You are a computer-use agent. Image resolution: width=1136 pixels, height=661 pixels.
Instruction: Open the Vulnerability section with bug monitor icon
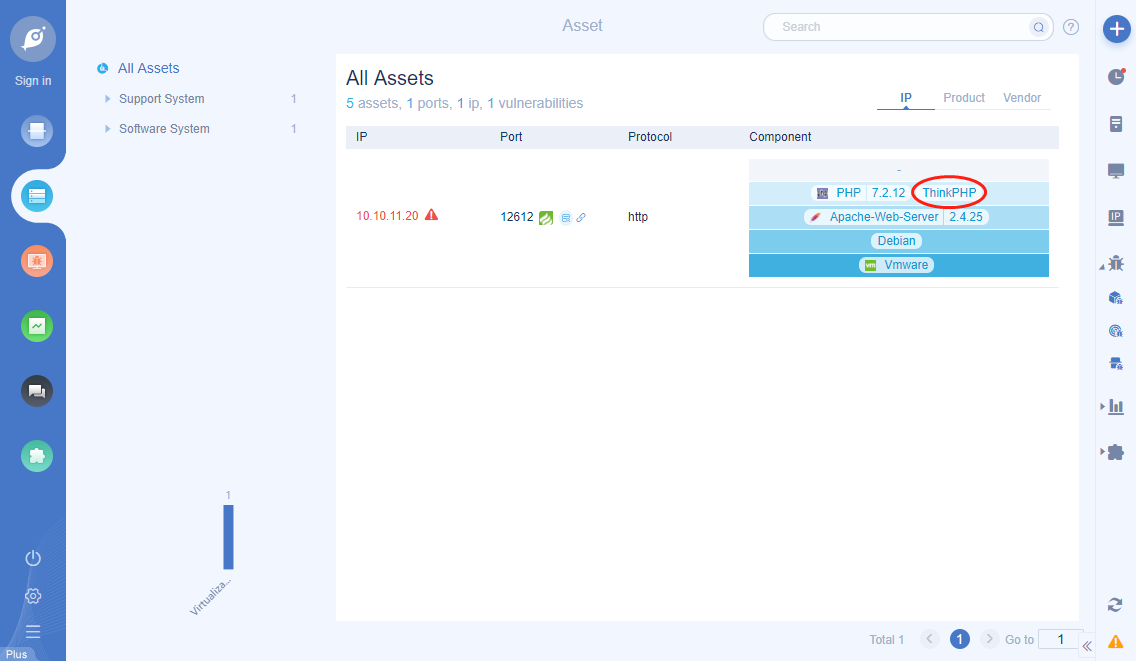[37, 261]
